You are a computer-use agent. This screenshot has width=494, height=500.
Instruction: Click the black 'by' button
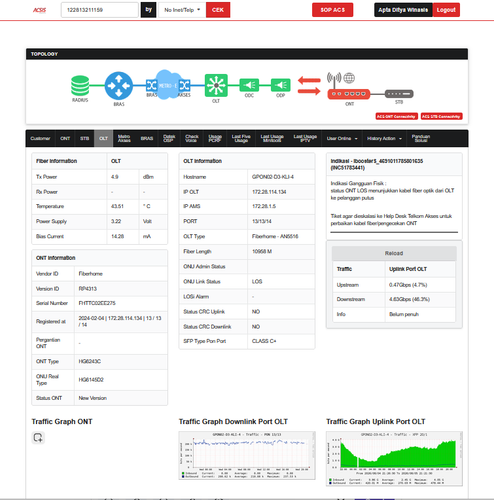pyautogui.click(x=148, y=10)
